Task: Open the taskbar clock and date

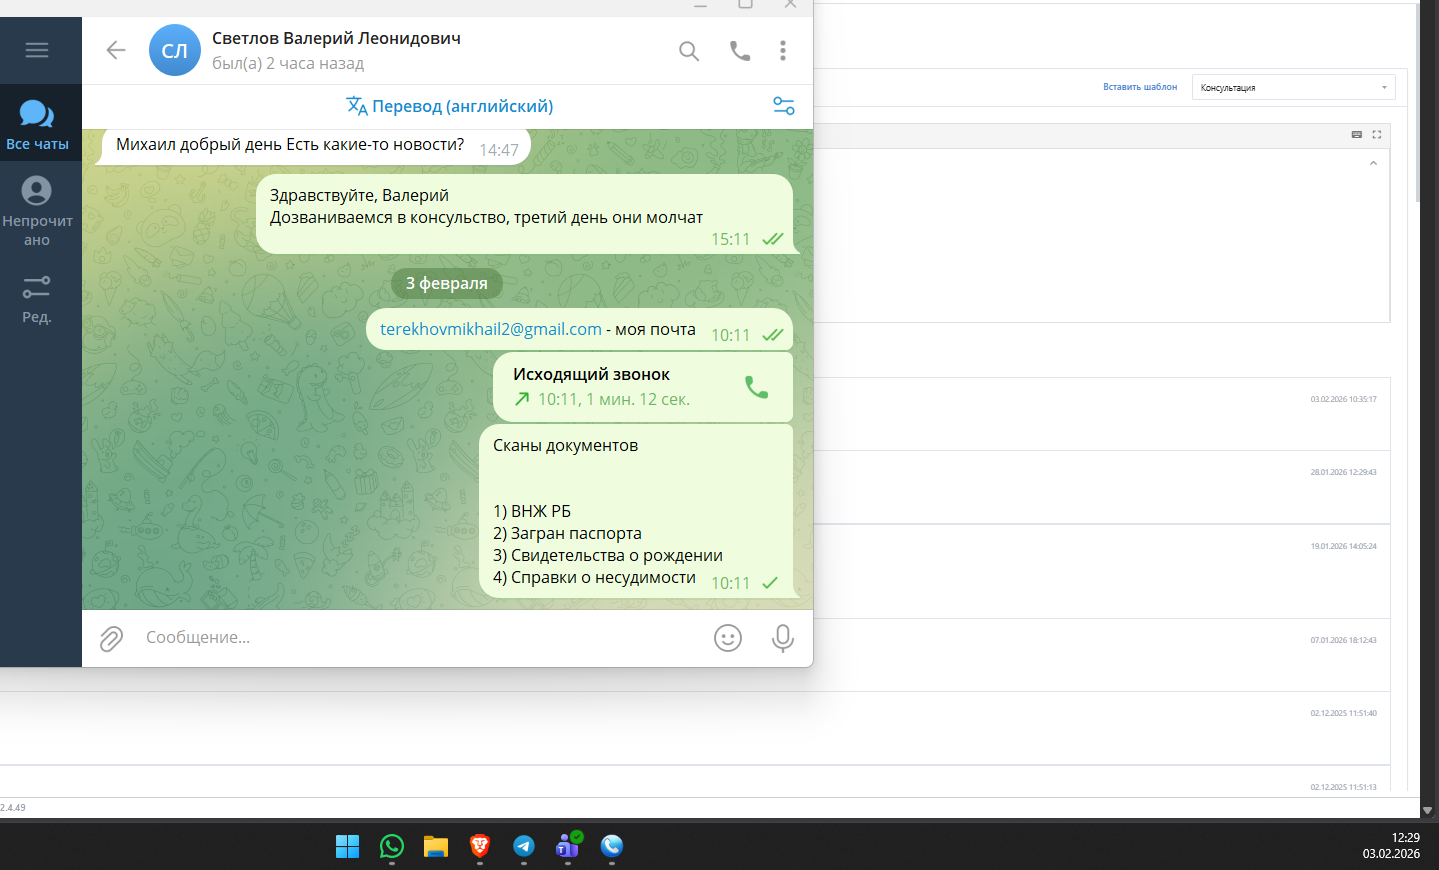Action: click(1391, 846)
